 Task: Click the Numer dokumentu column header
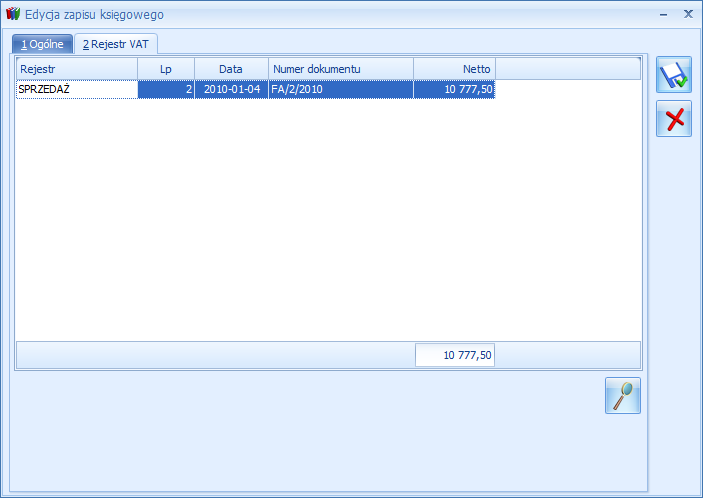pos(341,69)
